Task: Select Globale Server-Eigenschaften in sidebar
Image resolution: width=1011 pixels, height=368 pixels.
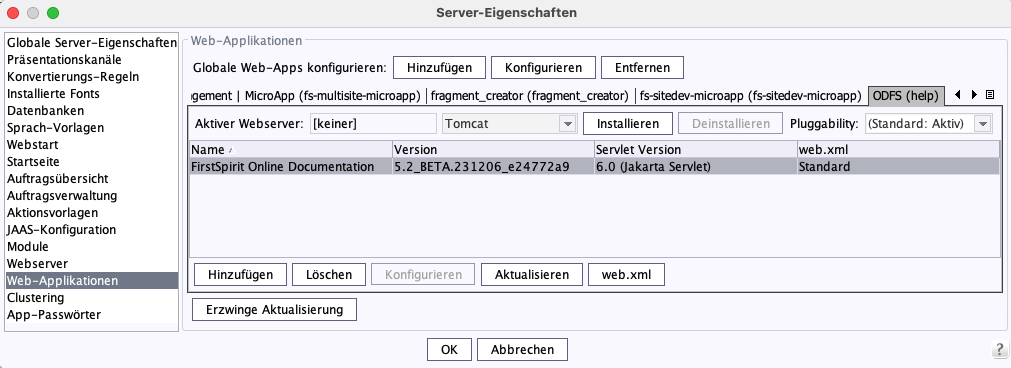Action: (92, 43)
